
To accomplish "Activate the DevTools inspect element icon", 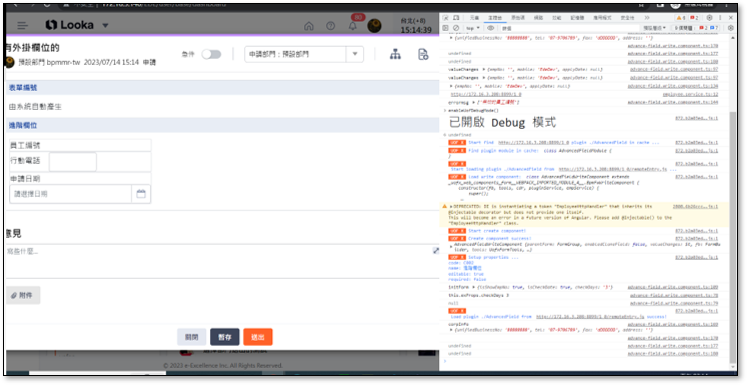I will tap(446, 18).
